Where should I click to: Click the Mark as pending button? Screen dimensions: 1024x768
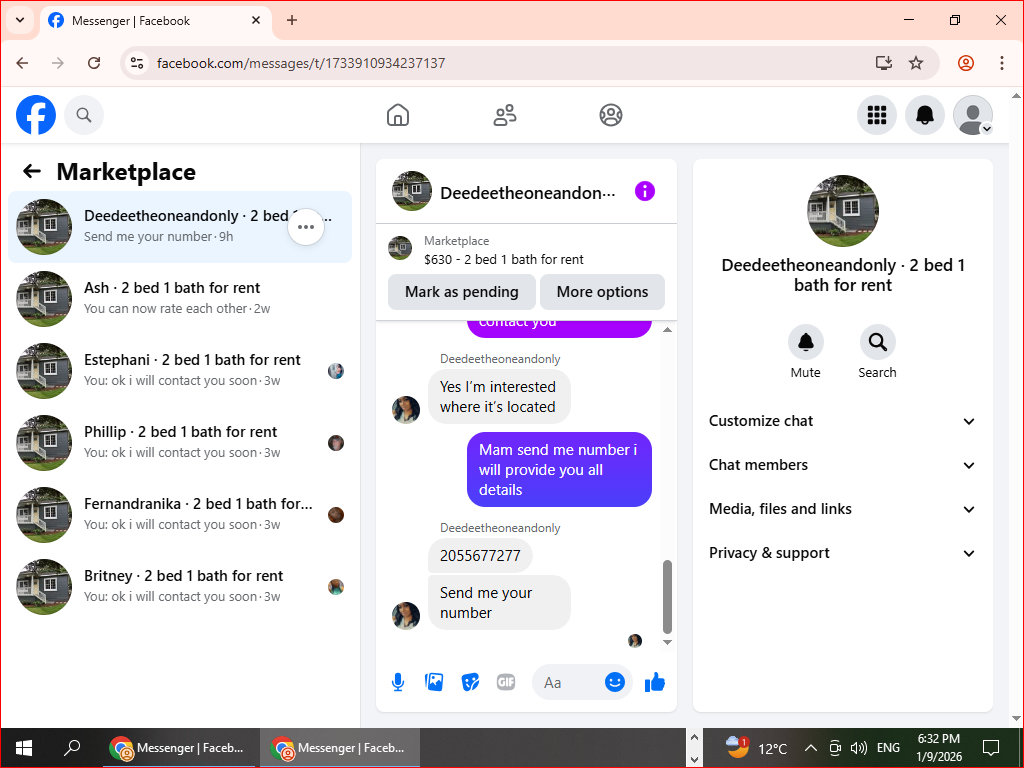point(462,292)
